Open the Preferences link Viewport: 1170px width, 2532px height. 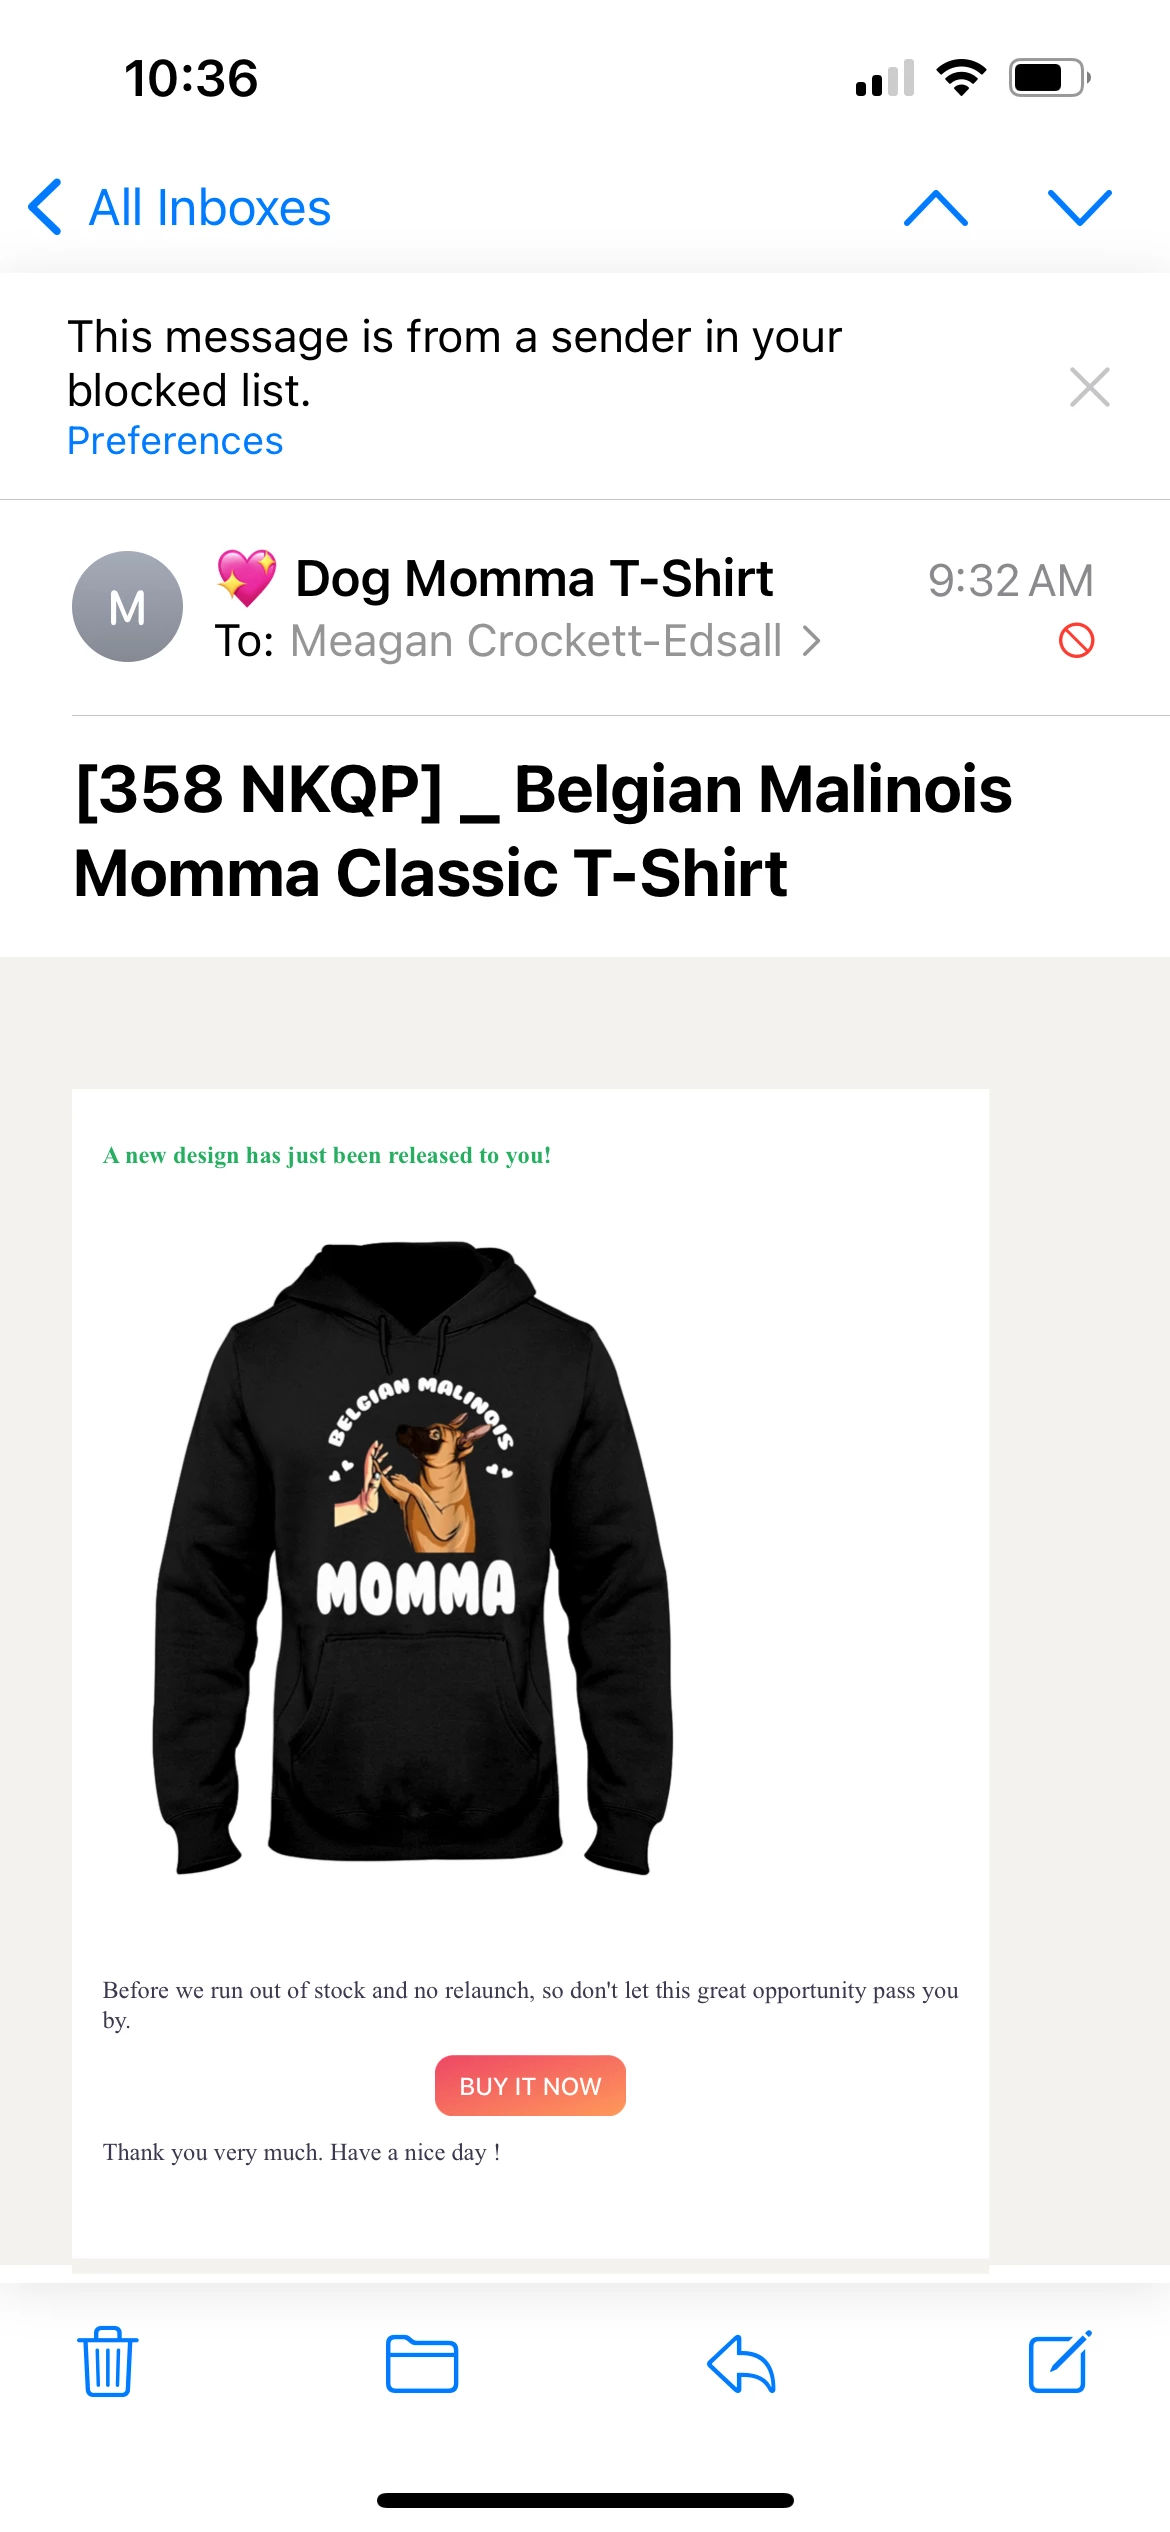point(175,441)
